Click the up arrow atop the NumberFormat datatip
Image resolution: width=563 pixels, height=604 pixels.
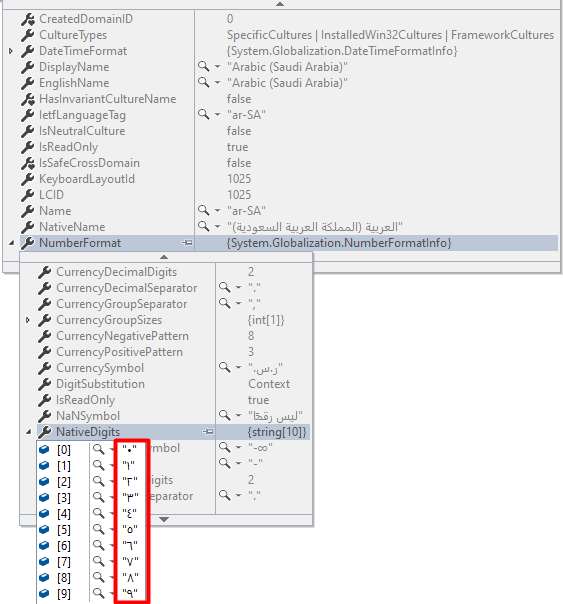click(164, 257)
